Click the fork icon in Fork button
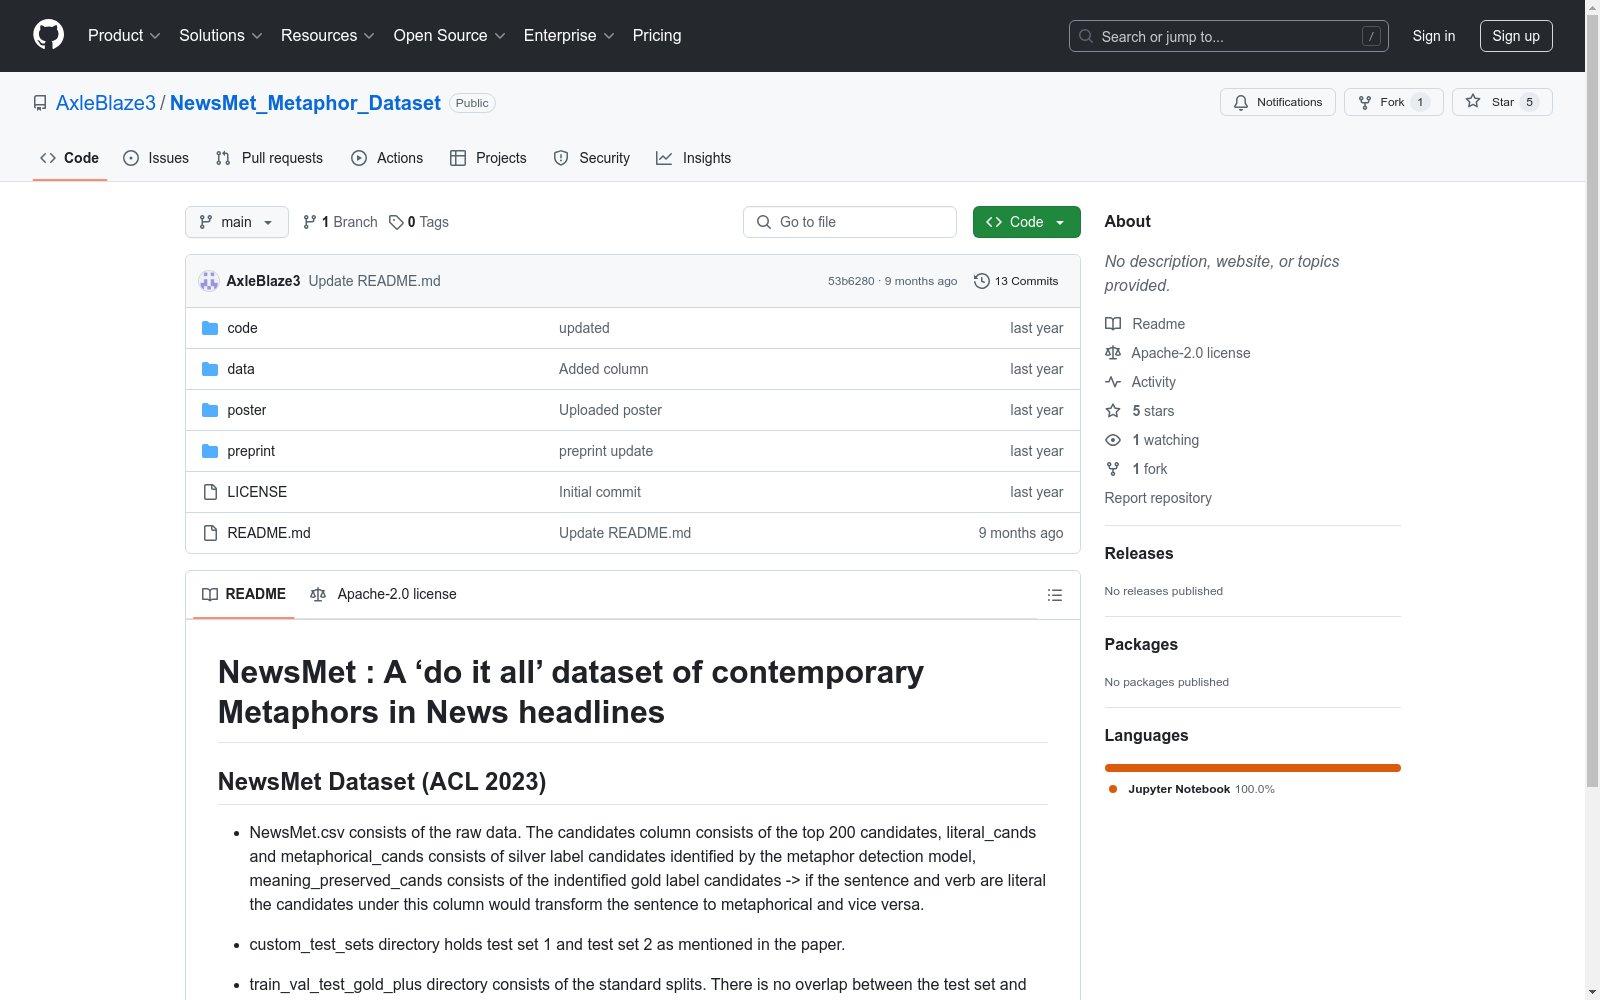The height and width of the screenshot is (1000, 1600). tap(1365, 102)
